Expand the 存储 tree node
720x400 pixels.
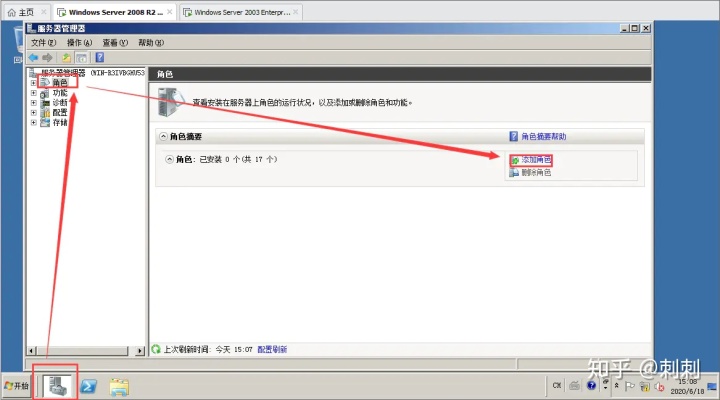34,123
